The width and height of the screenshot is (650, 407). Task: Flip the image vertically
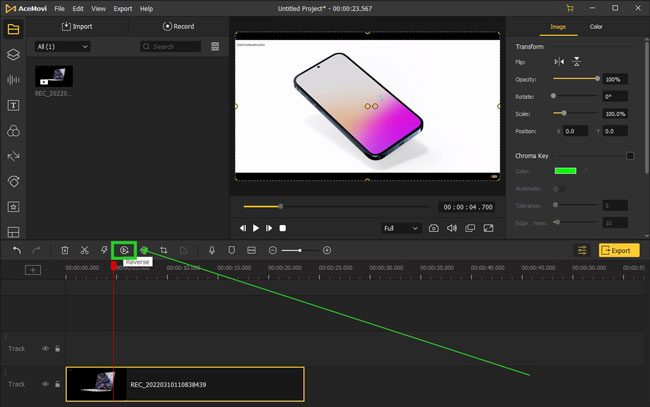(x=577, y=62)
